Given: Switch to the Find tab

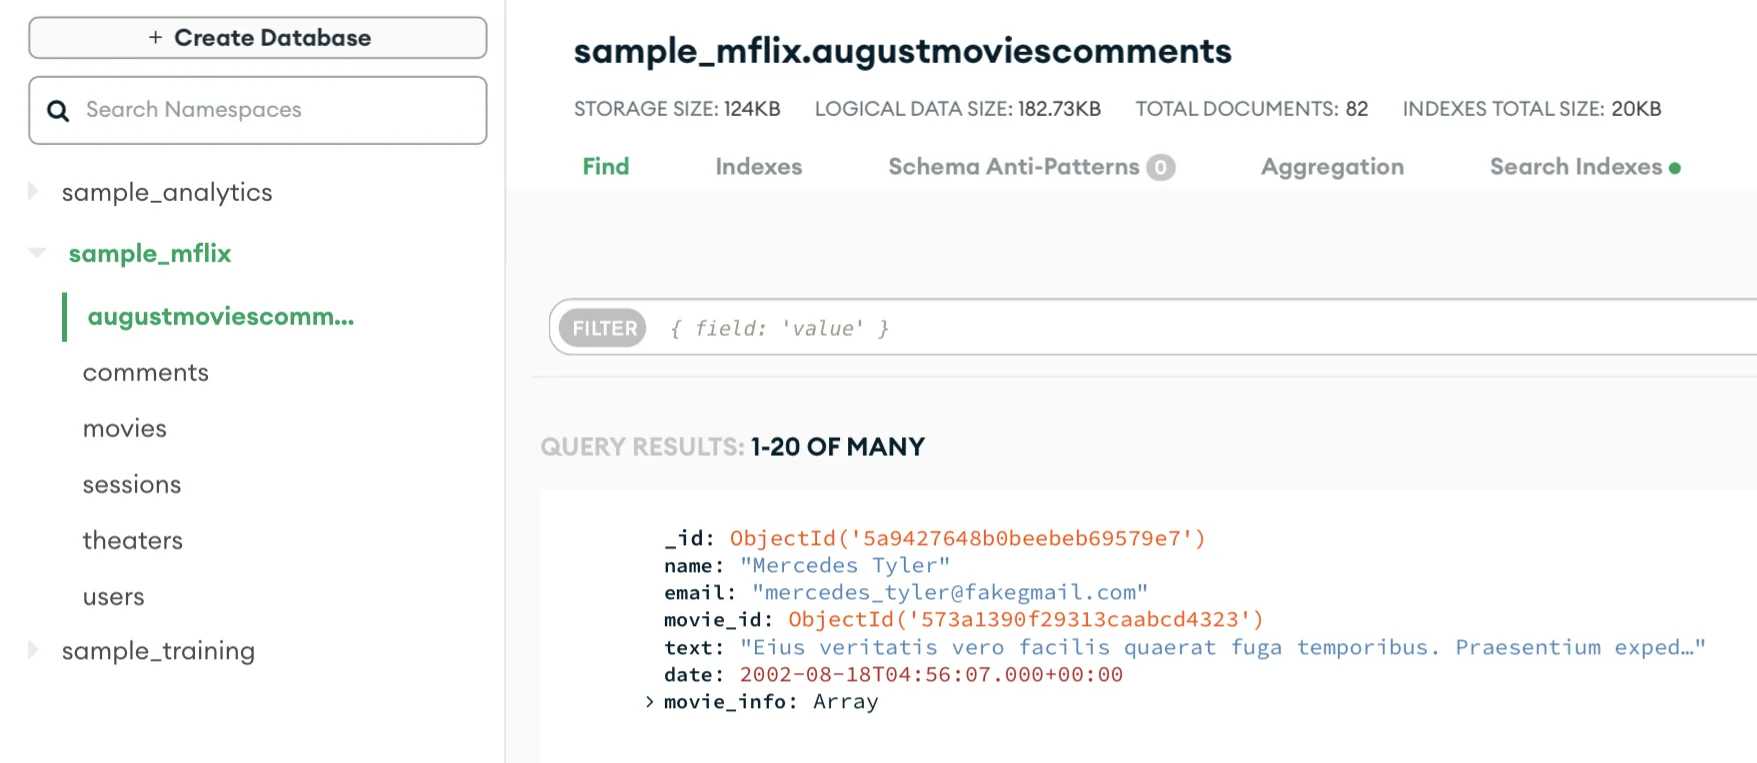Looking at the screenshot, I should tap(606, 167).
